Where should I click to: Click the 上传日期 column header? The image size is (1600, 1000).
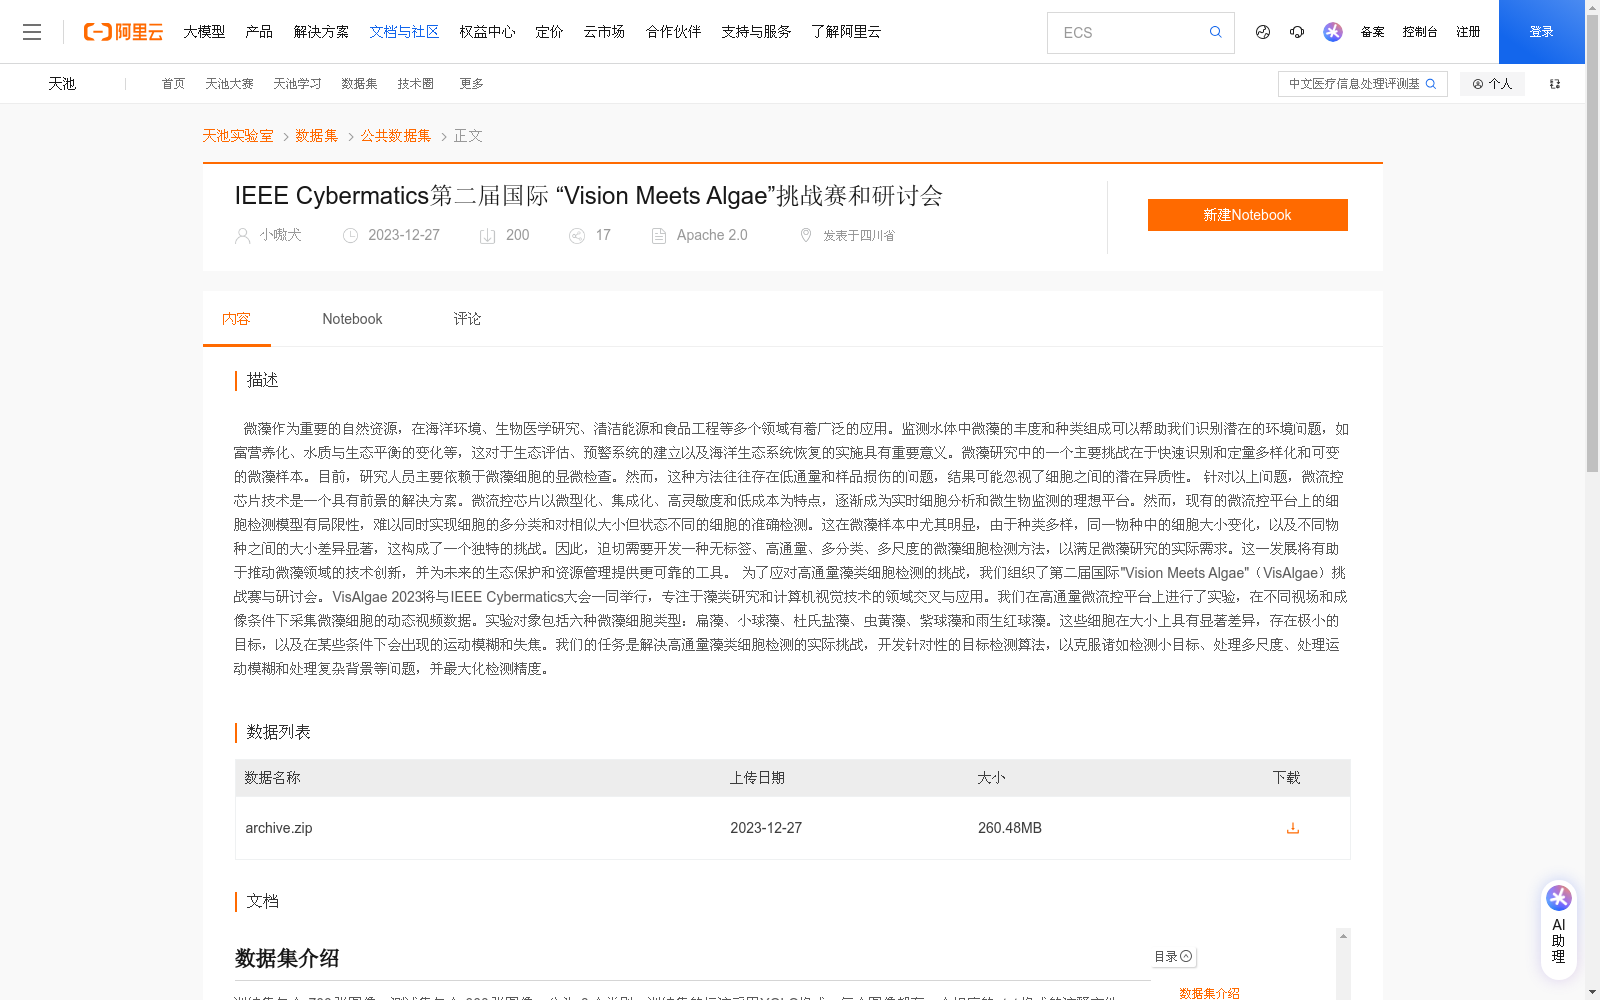coord(757,778)
